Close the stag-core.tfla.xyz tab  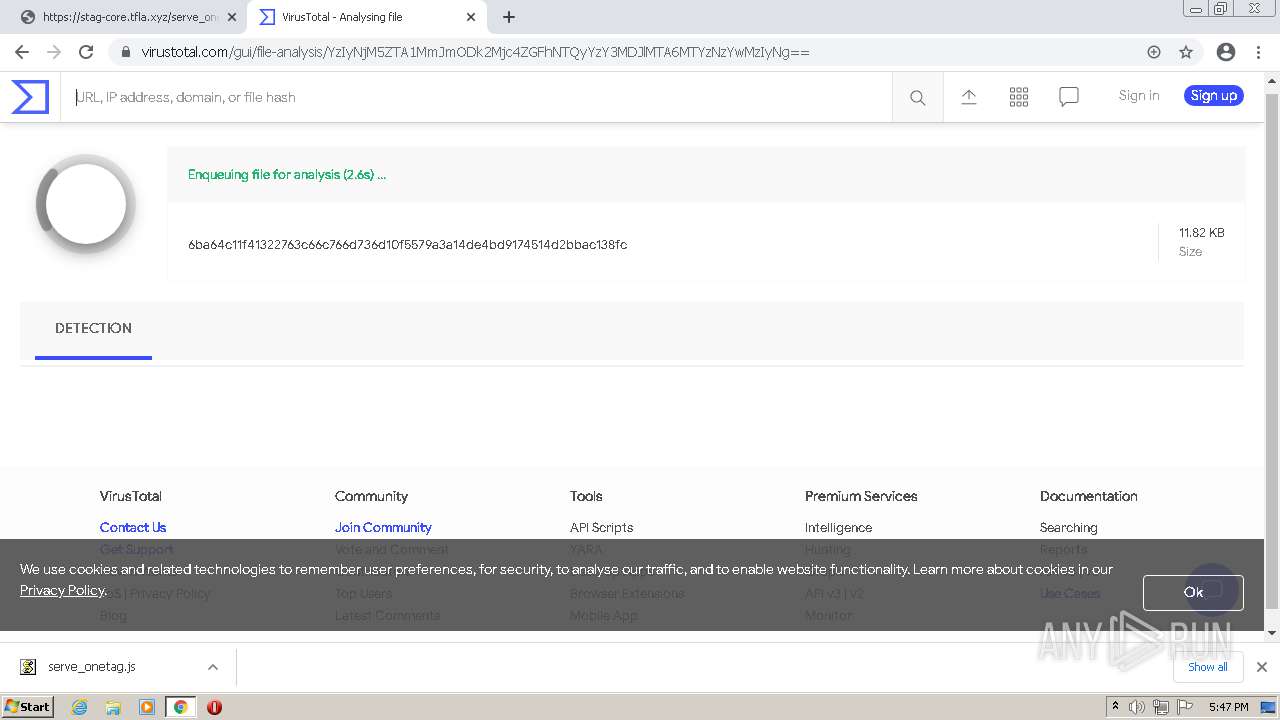pos(232,17)
